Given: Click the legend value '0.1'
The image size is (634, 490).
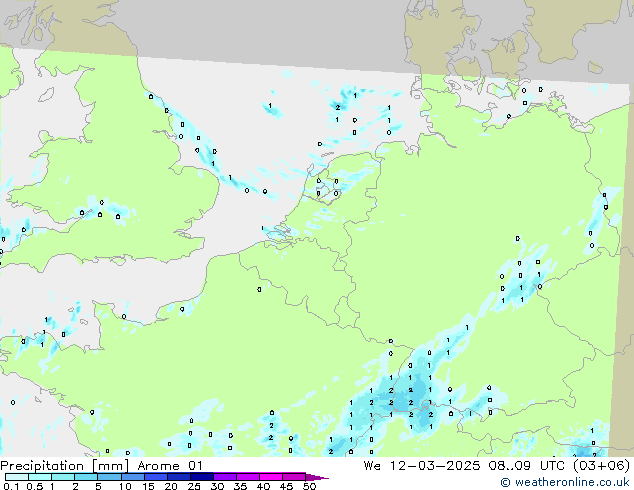Looking at the screenshot, I should point(11,486).
